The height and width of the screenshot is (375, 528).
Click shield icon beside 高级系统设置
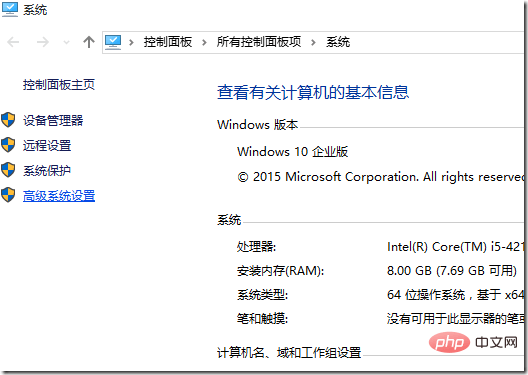(8, 195)
